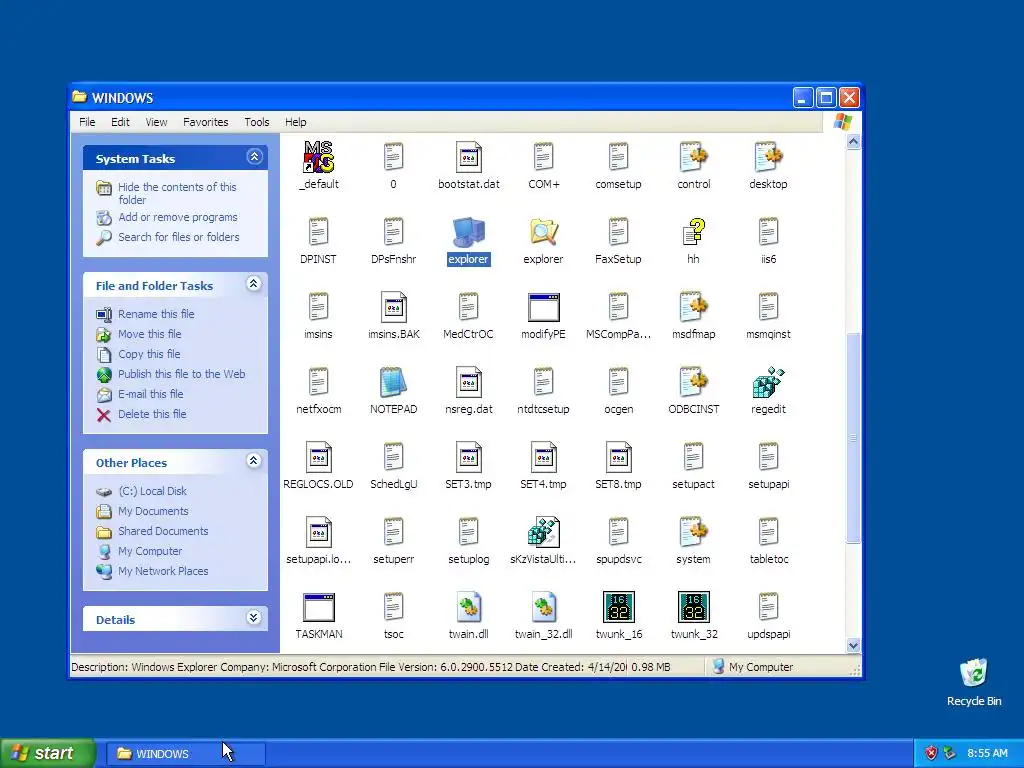Select the twain.dll file icon

pyautogui.click(x=468, y=607)
